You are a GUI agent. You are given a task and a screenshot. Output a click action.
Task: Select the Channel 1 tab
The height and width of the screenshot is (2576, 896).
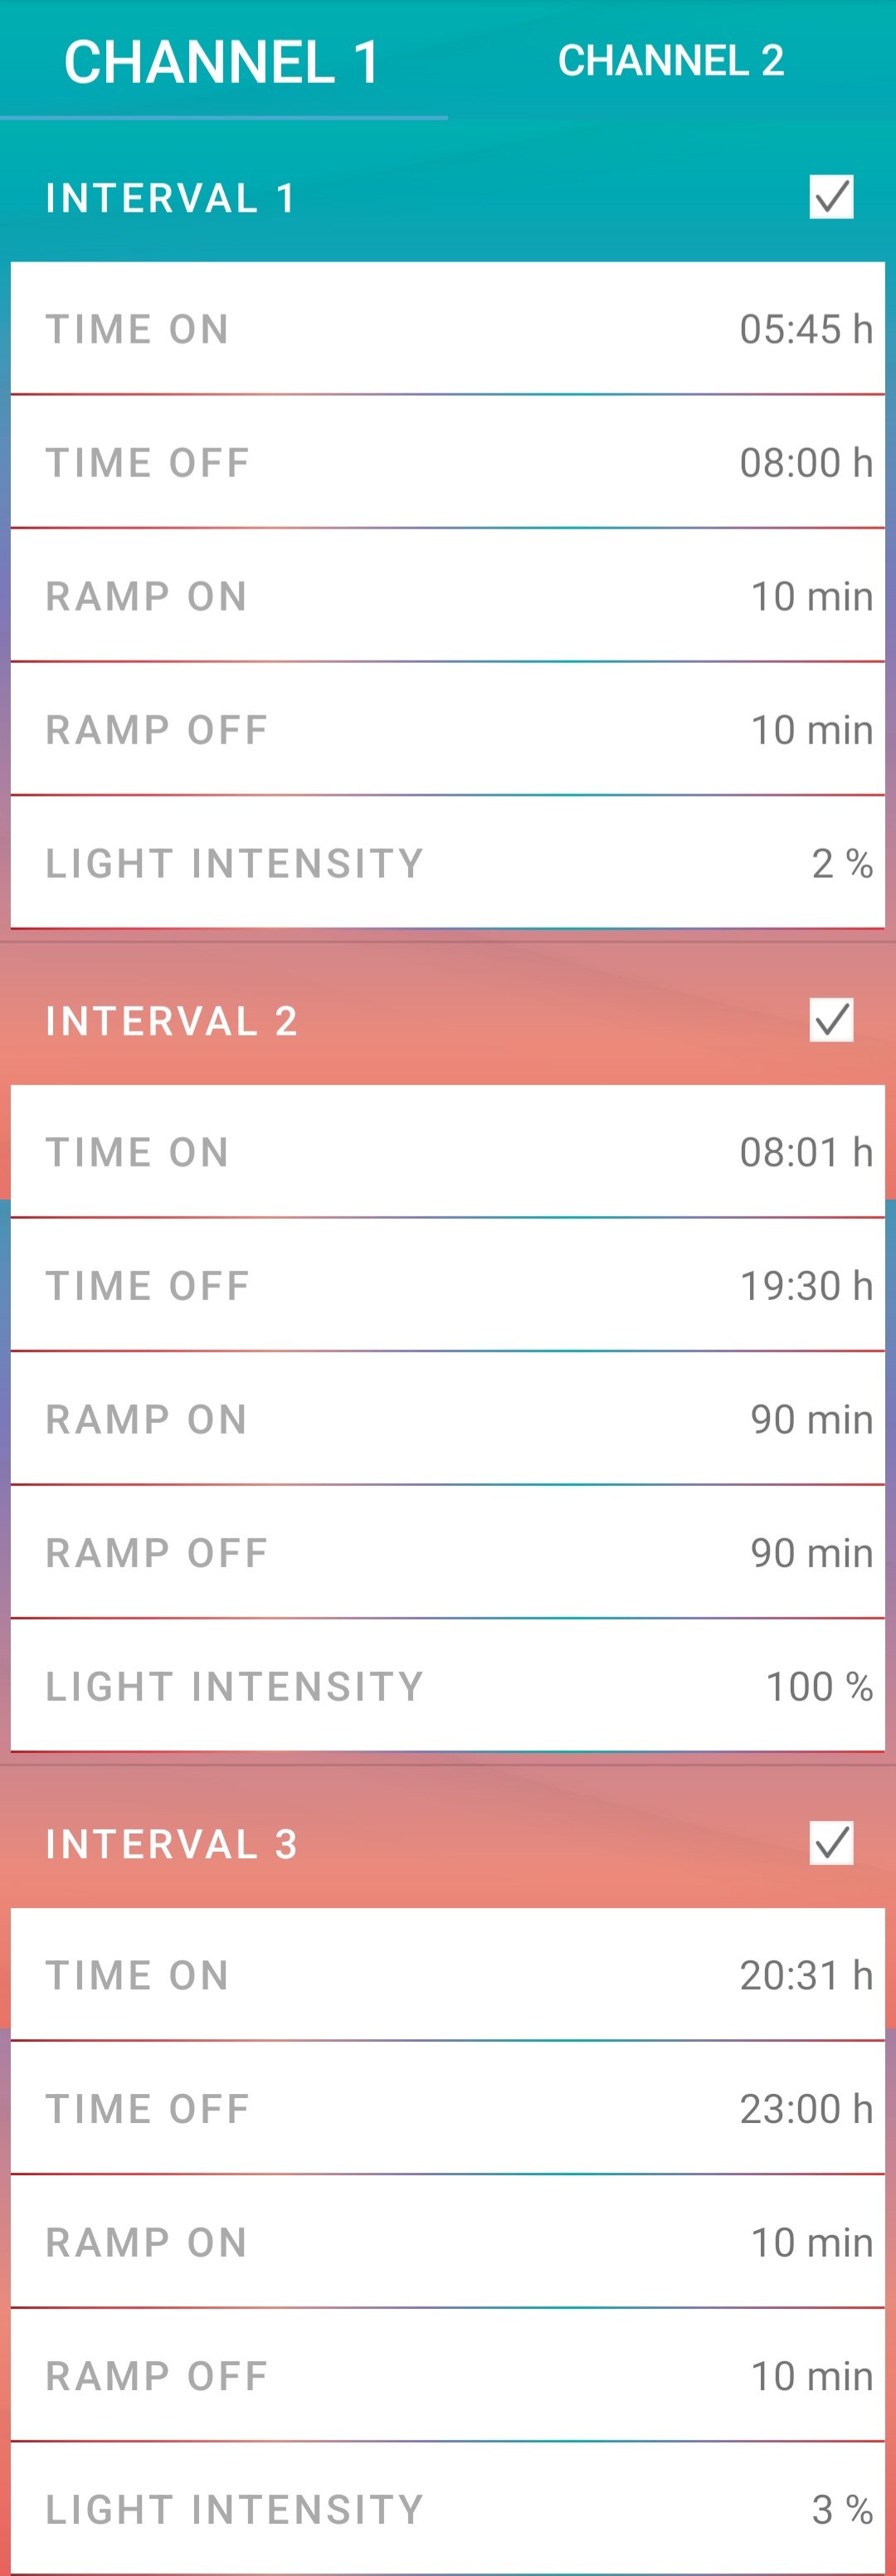[223, 60]
